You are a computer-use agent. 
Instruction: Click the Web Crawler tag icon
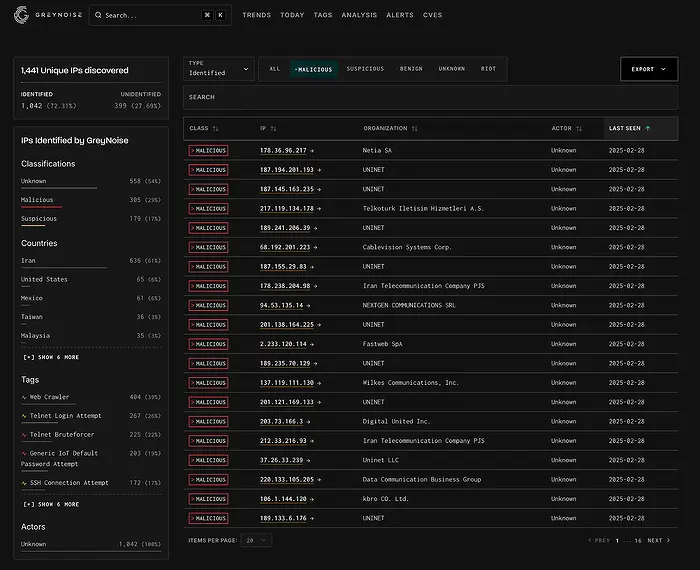pos(25,397)
